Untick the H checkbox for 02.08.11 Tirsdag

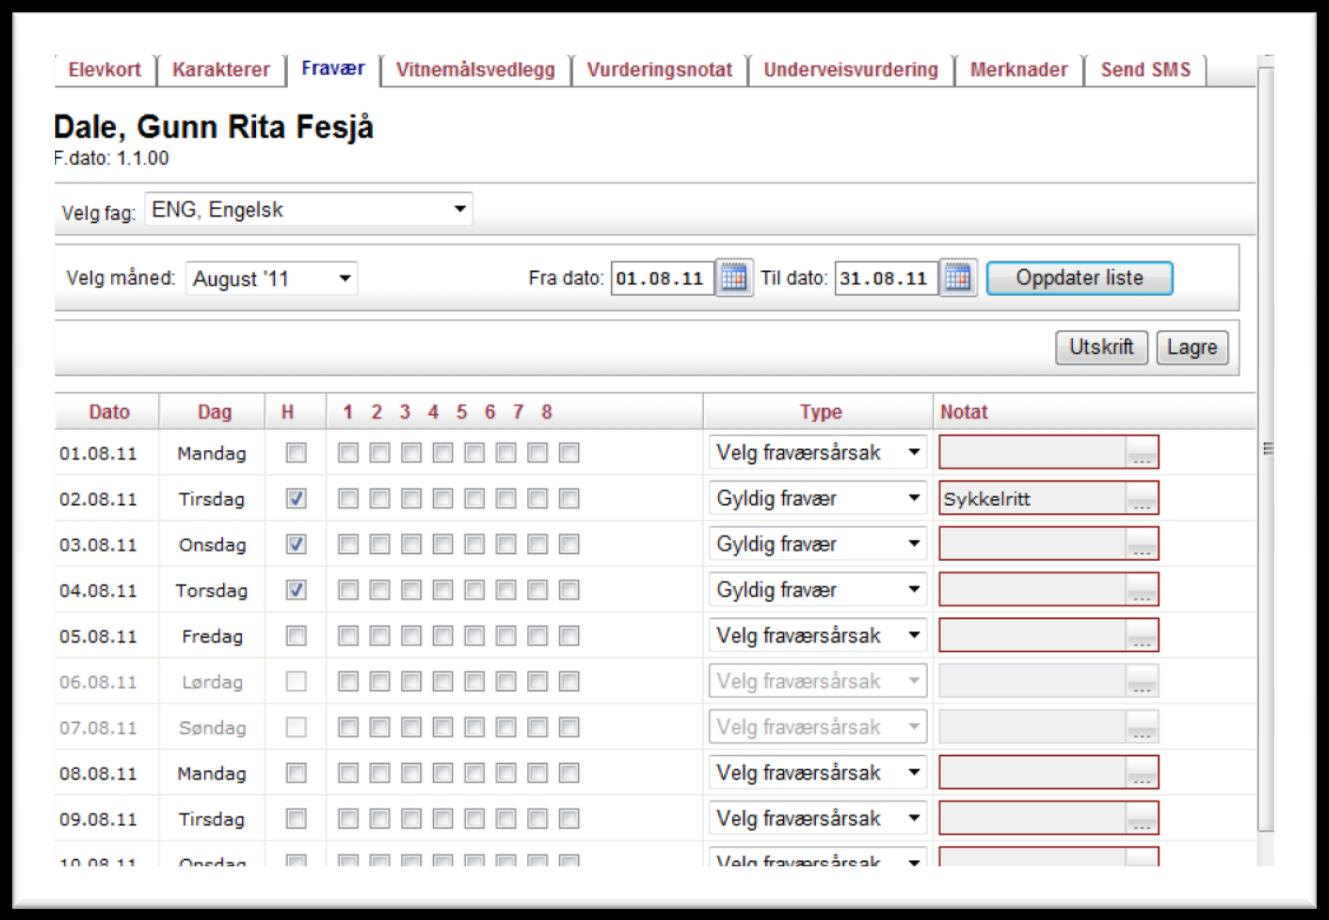pos(295,499)
